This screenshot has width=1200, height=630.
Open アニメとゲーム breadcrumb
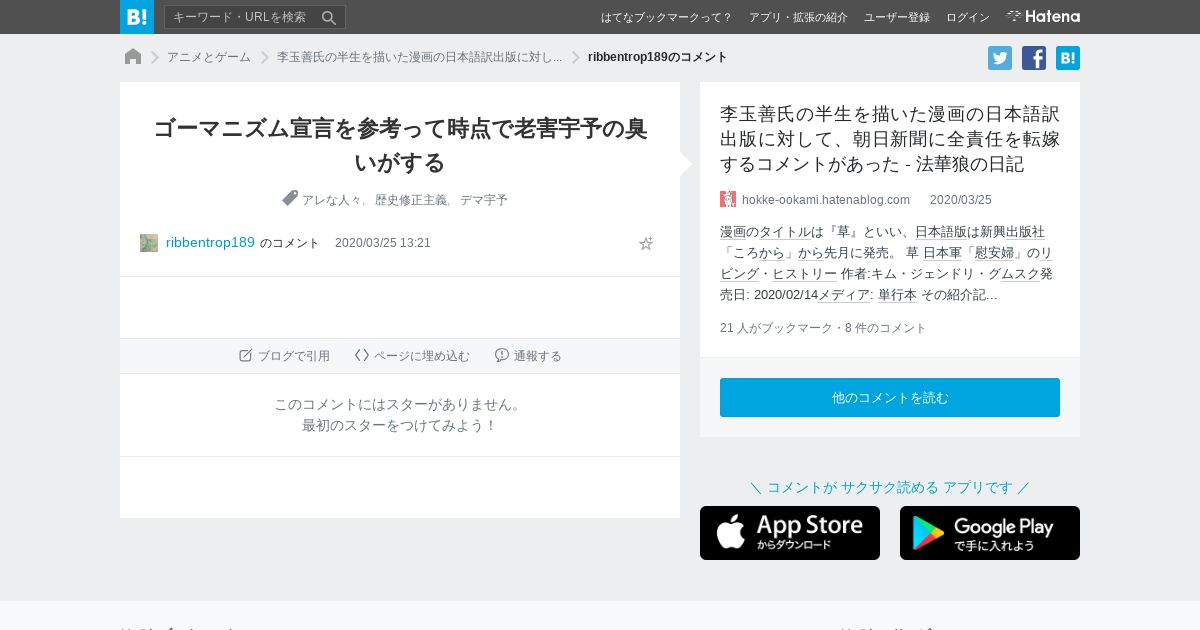[209, 57]
